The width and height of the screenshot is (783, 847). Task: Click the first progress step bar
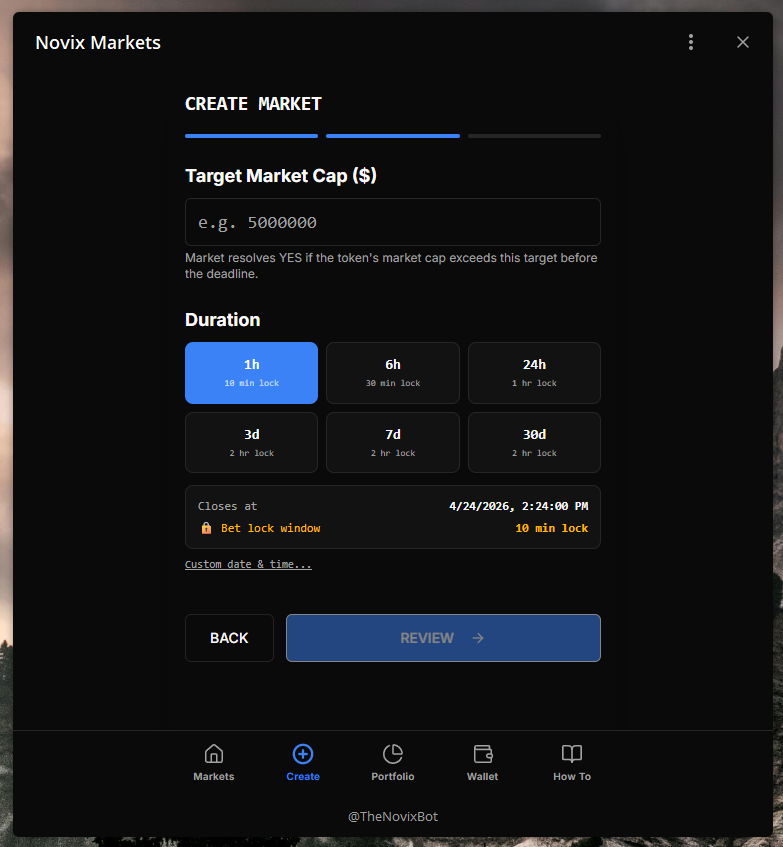tap(251, 136)
